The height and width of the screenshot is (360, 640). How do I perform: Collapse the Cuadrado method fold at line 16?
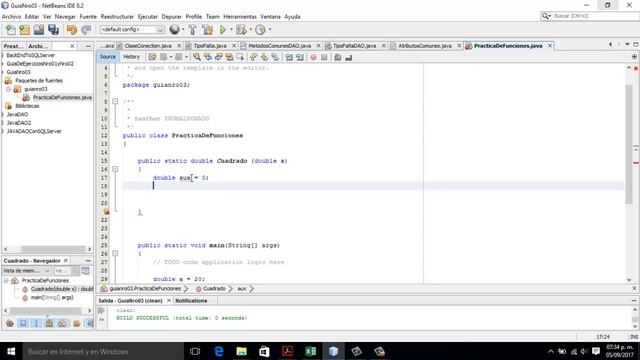tap(115, 169)
